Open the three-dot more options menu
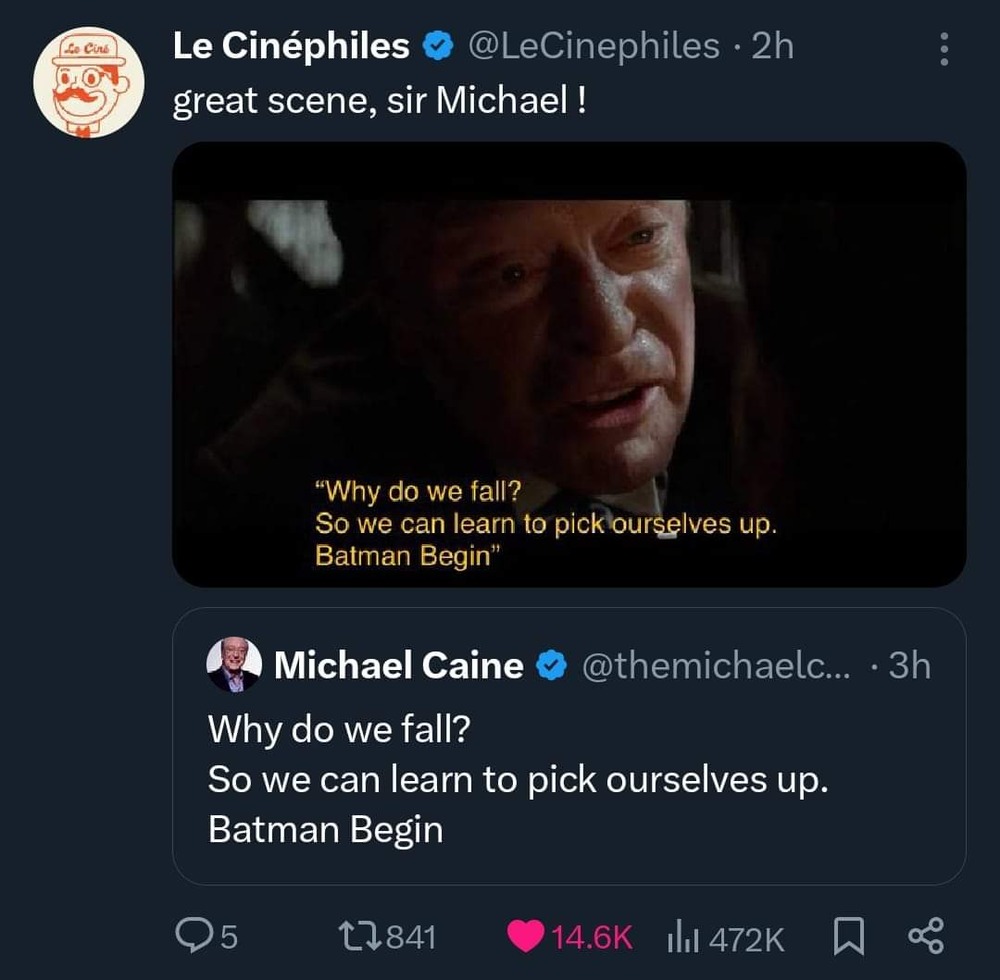The height and width of the screenshot is (980, 1000). [x=944, y=48]
